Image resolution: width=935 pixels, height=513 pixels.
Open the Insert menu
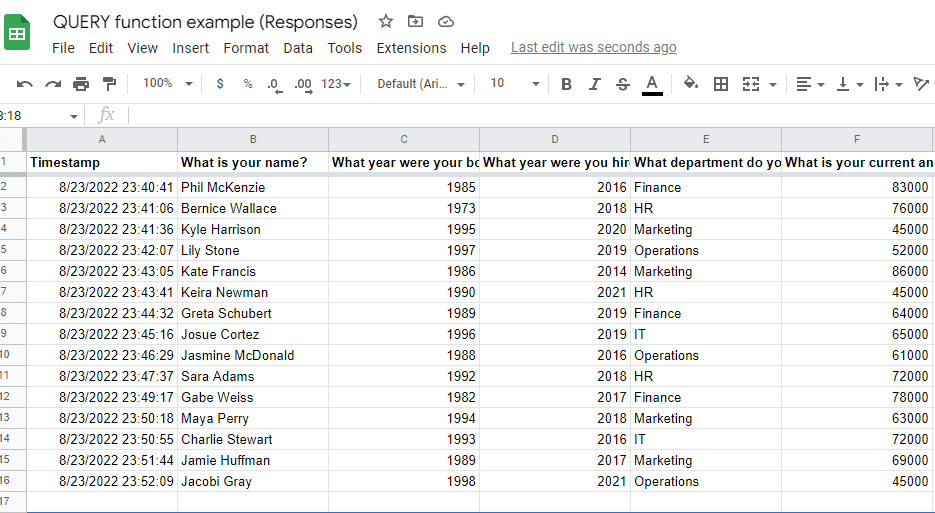point(191,48)
